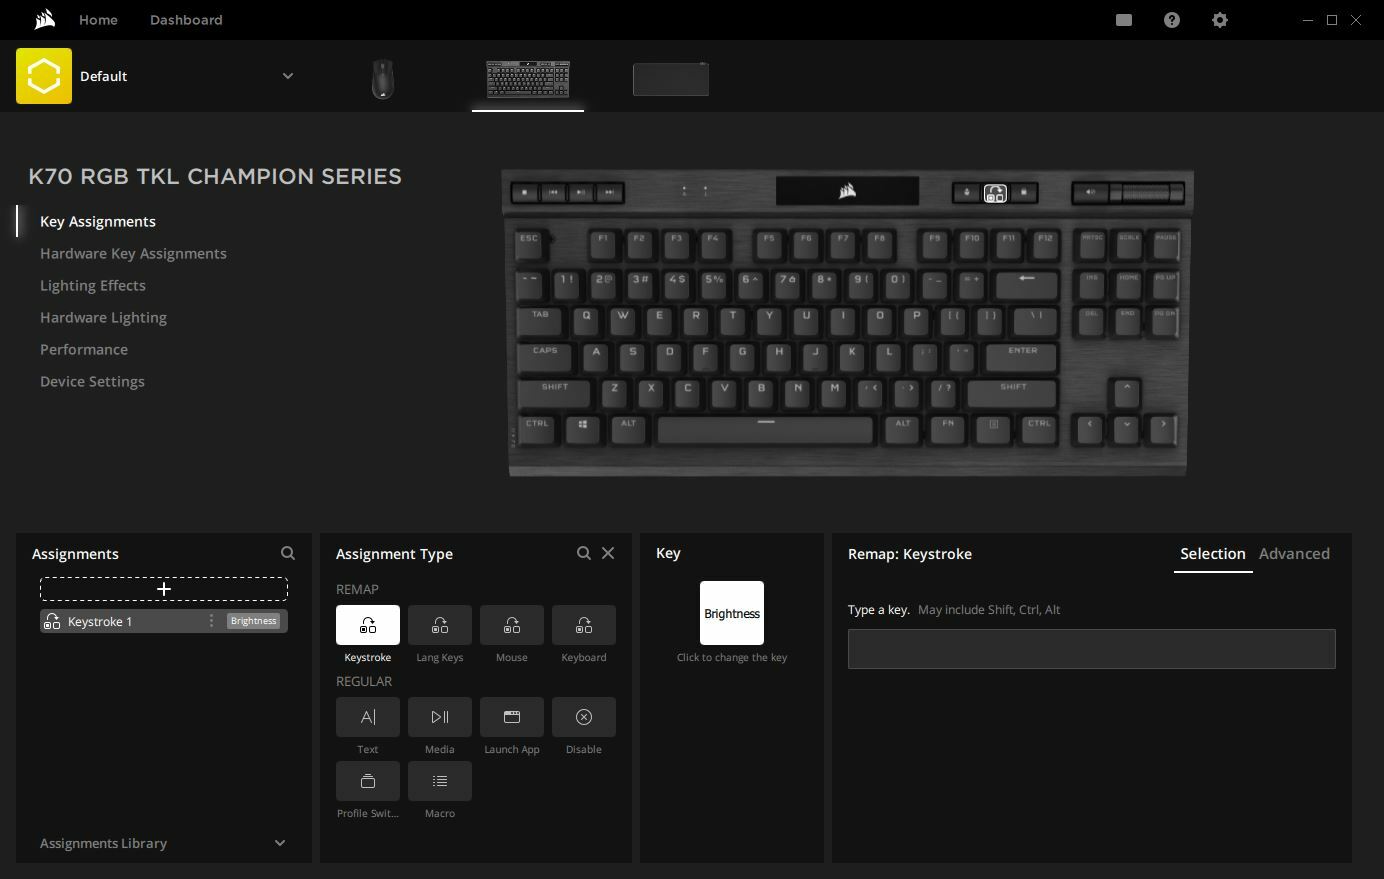Image resolution: width=1384 pixels, height=879 pixels.
Task: Open the Keystroke 1 options menu
Action: pyautogui.click(x=211, y=621)
